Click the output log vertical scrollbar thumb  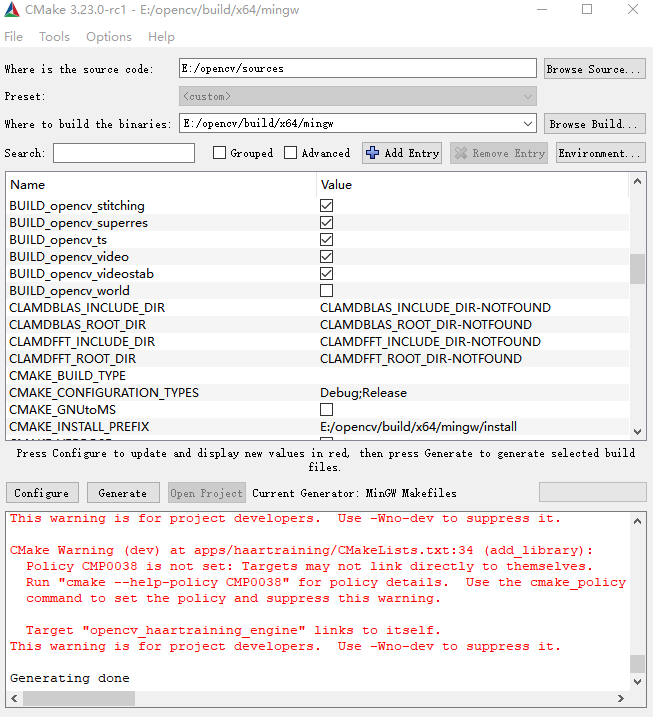coord(637,663)
